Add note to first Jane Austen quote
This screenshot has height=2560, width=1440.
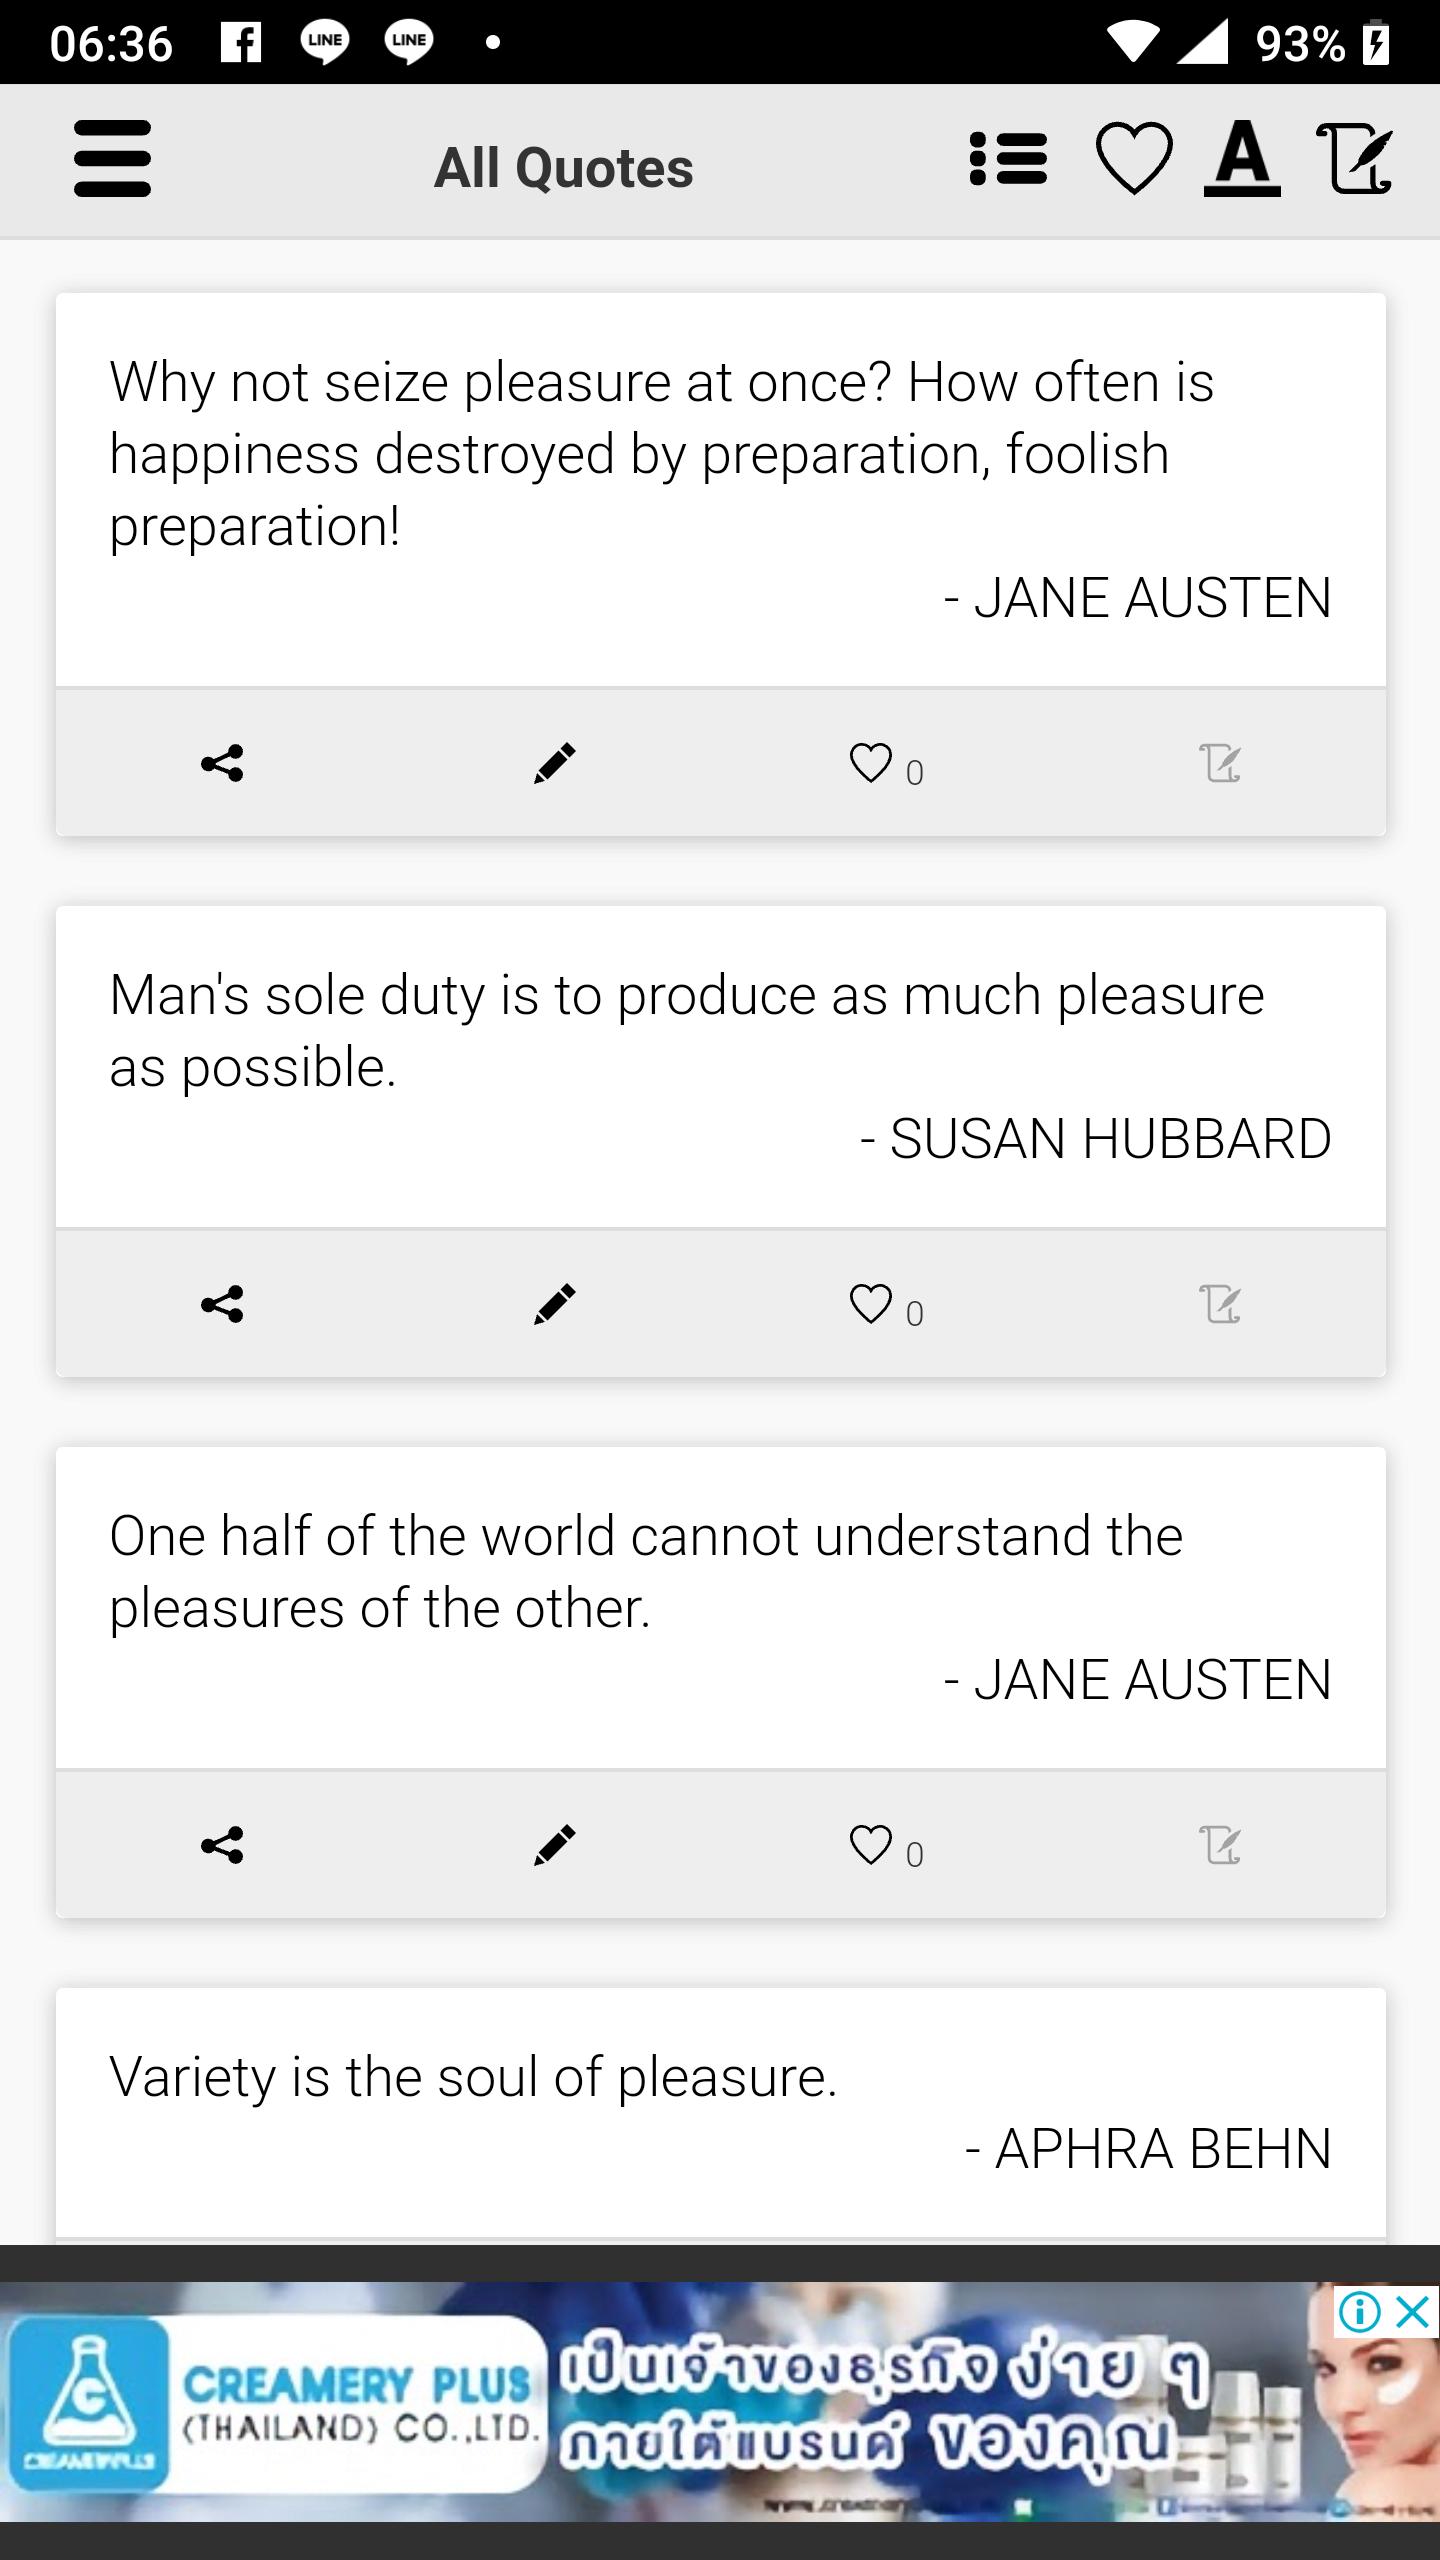(1220, 763)
